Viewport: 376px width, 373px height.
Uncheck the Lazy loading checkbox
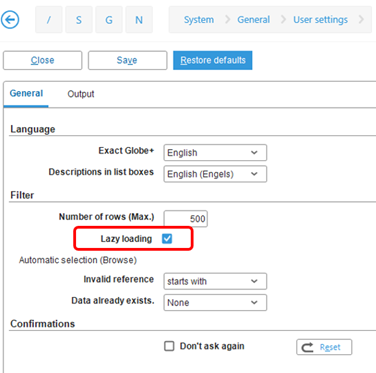pyautogui.click(x=167, y=238)
